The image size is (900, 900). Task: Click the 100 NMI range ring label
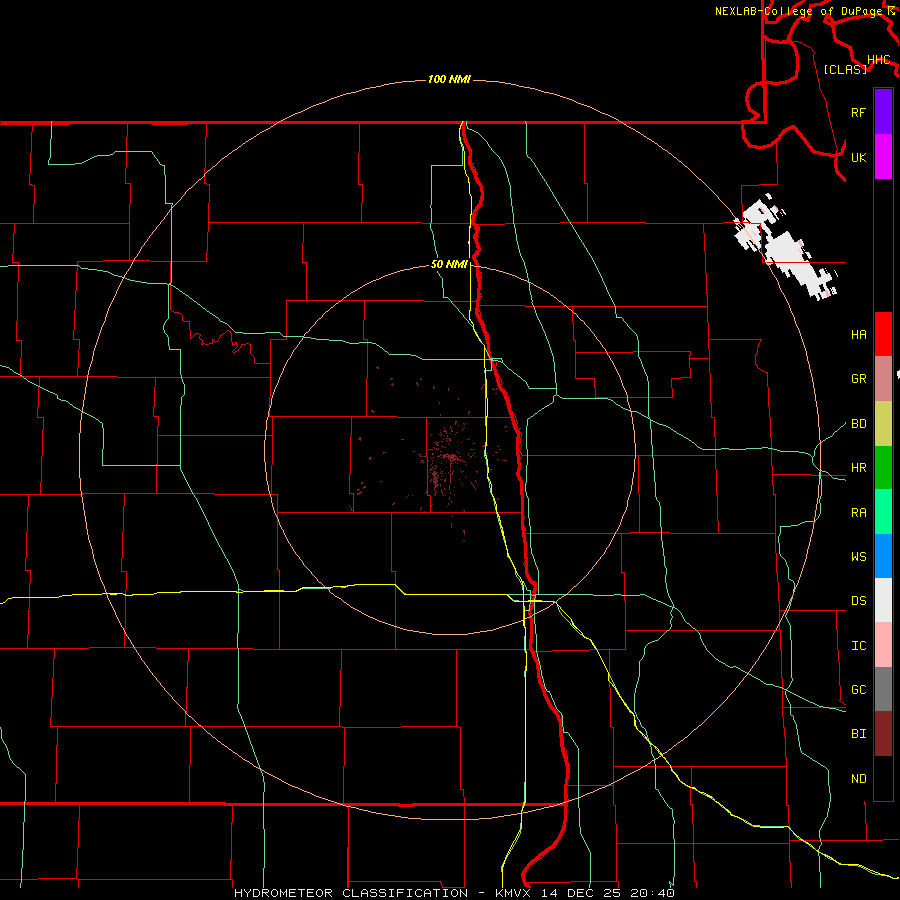(449, 79)
